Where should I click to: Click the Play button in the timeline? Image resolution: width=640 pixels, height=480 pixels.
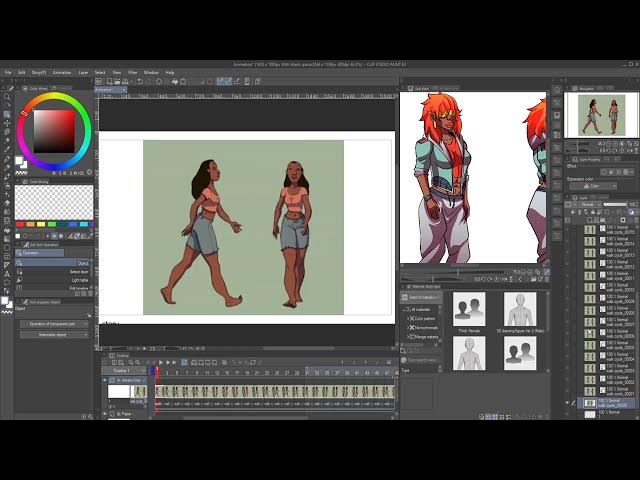pos(161,362)
